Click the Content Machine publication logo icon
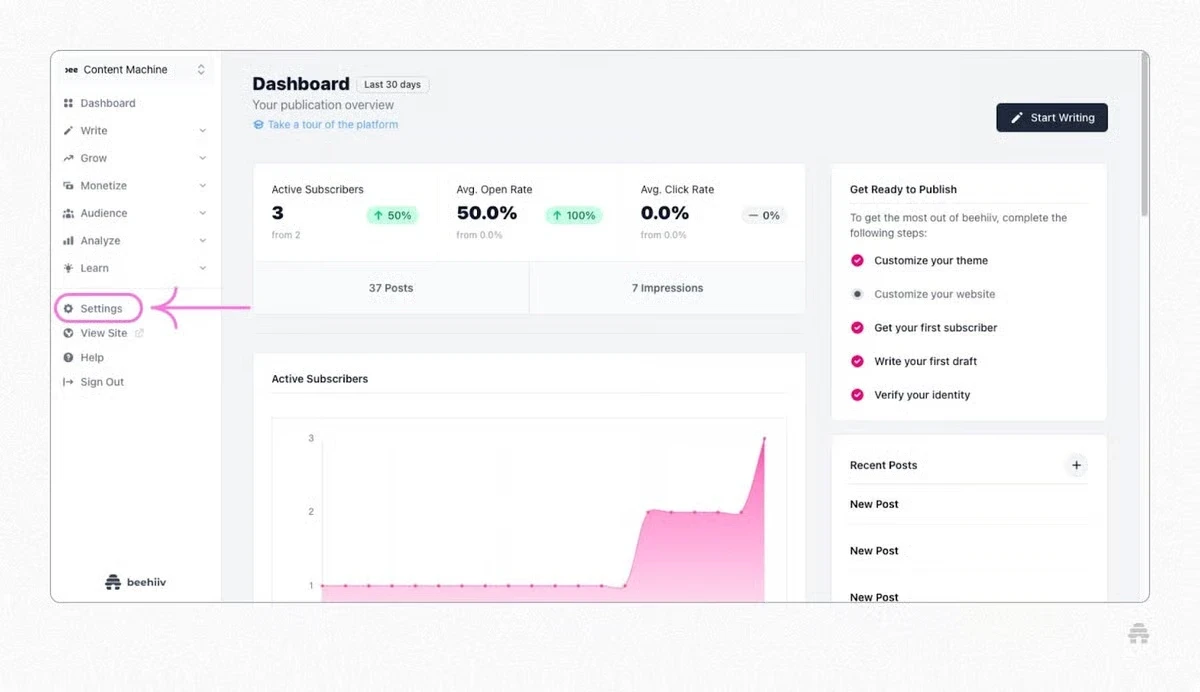The height and width of the screenshot is (692, 1200). click(71, 70)
